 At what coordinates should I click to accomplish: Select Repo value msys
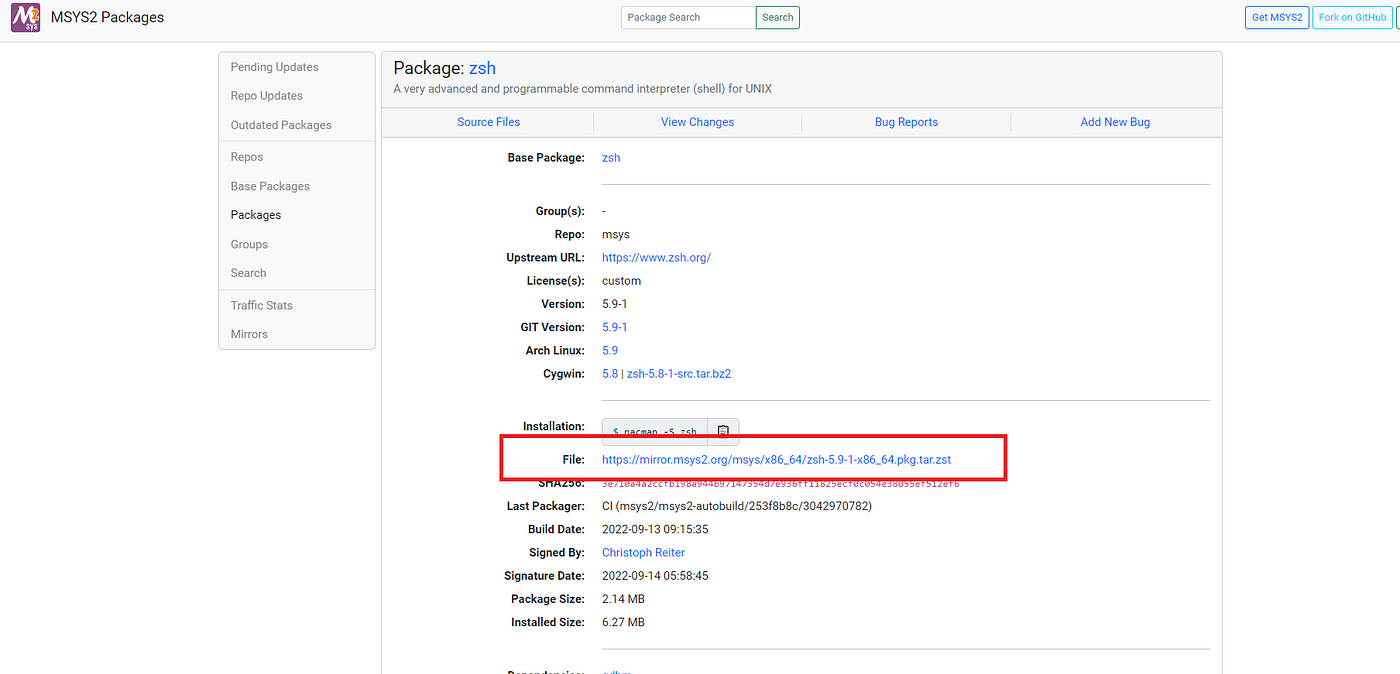point(616,235)
